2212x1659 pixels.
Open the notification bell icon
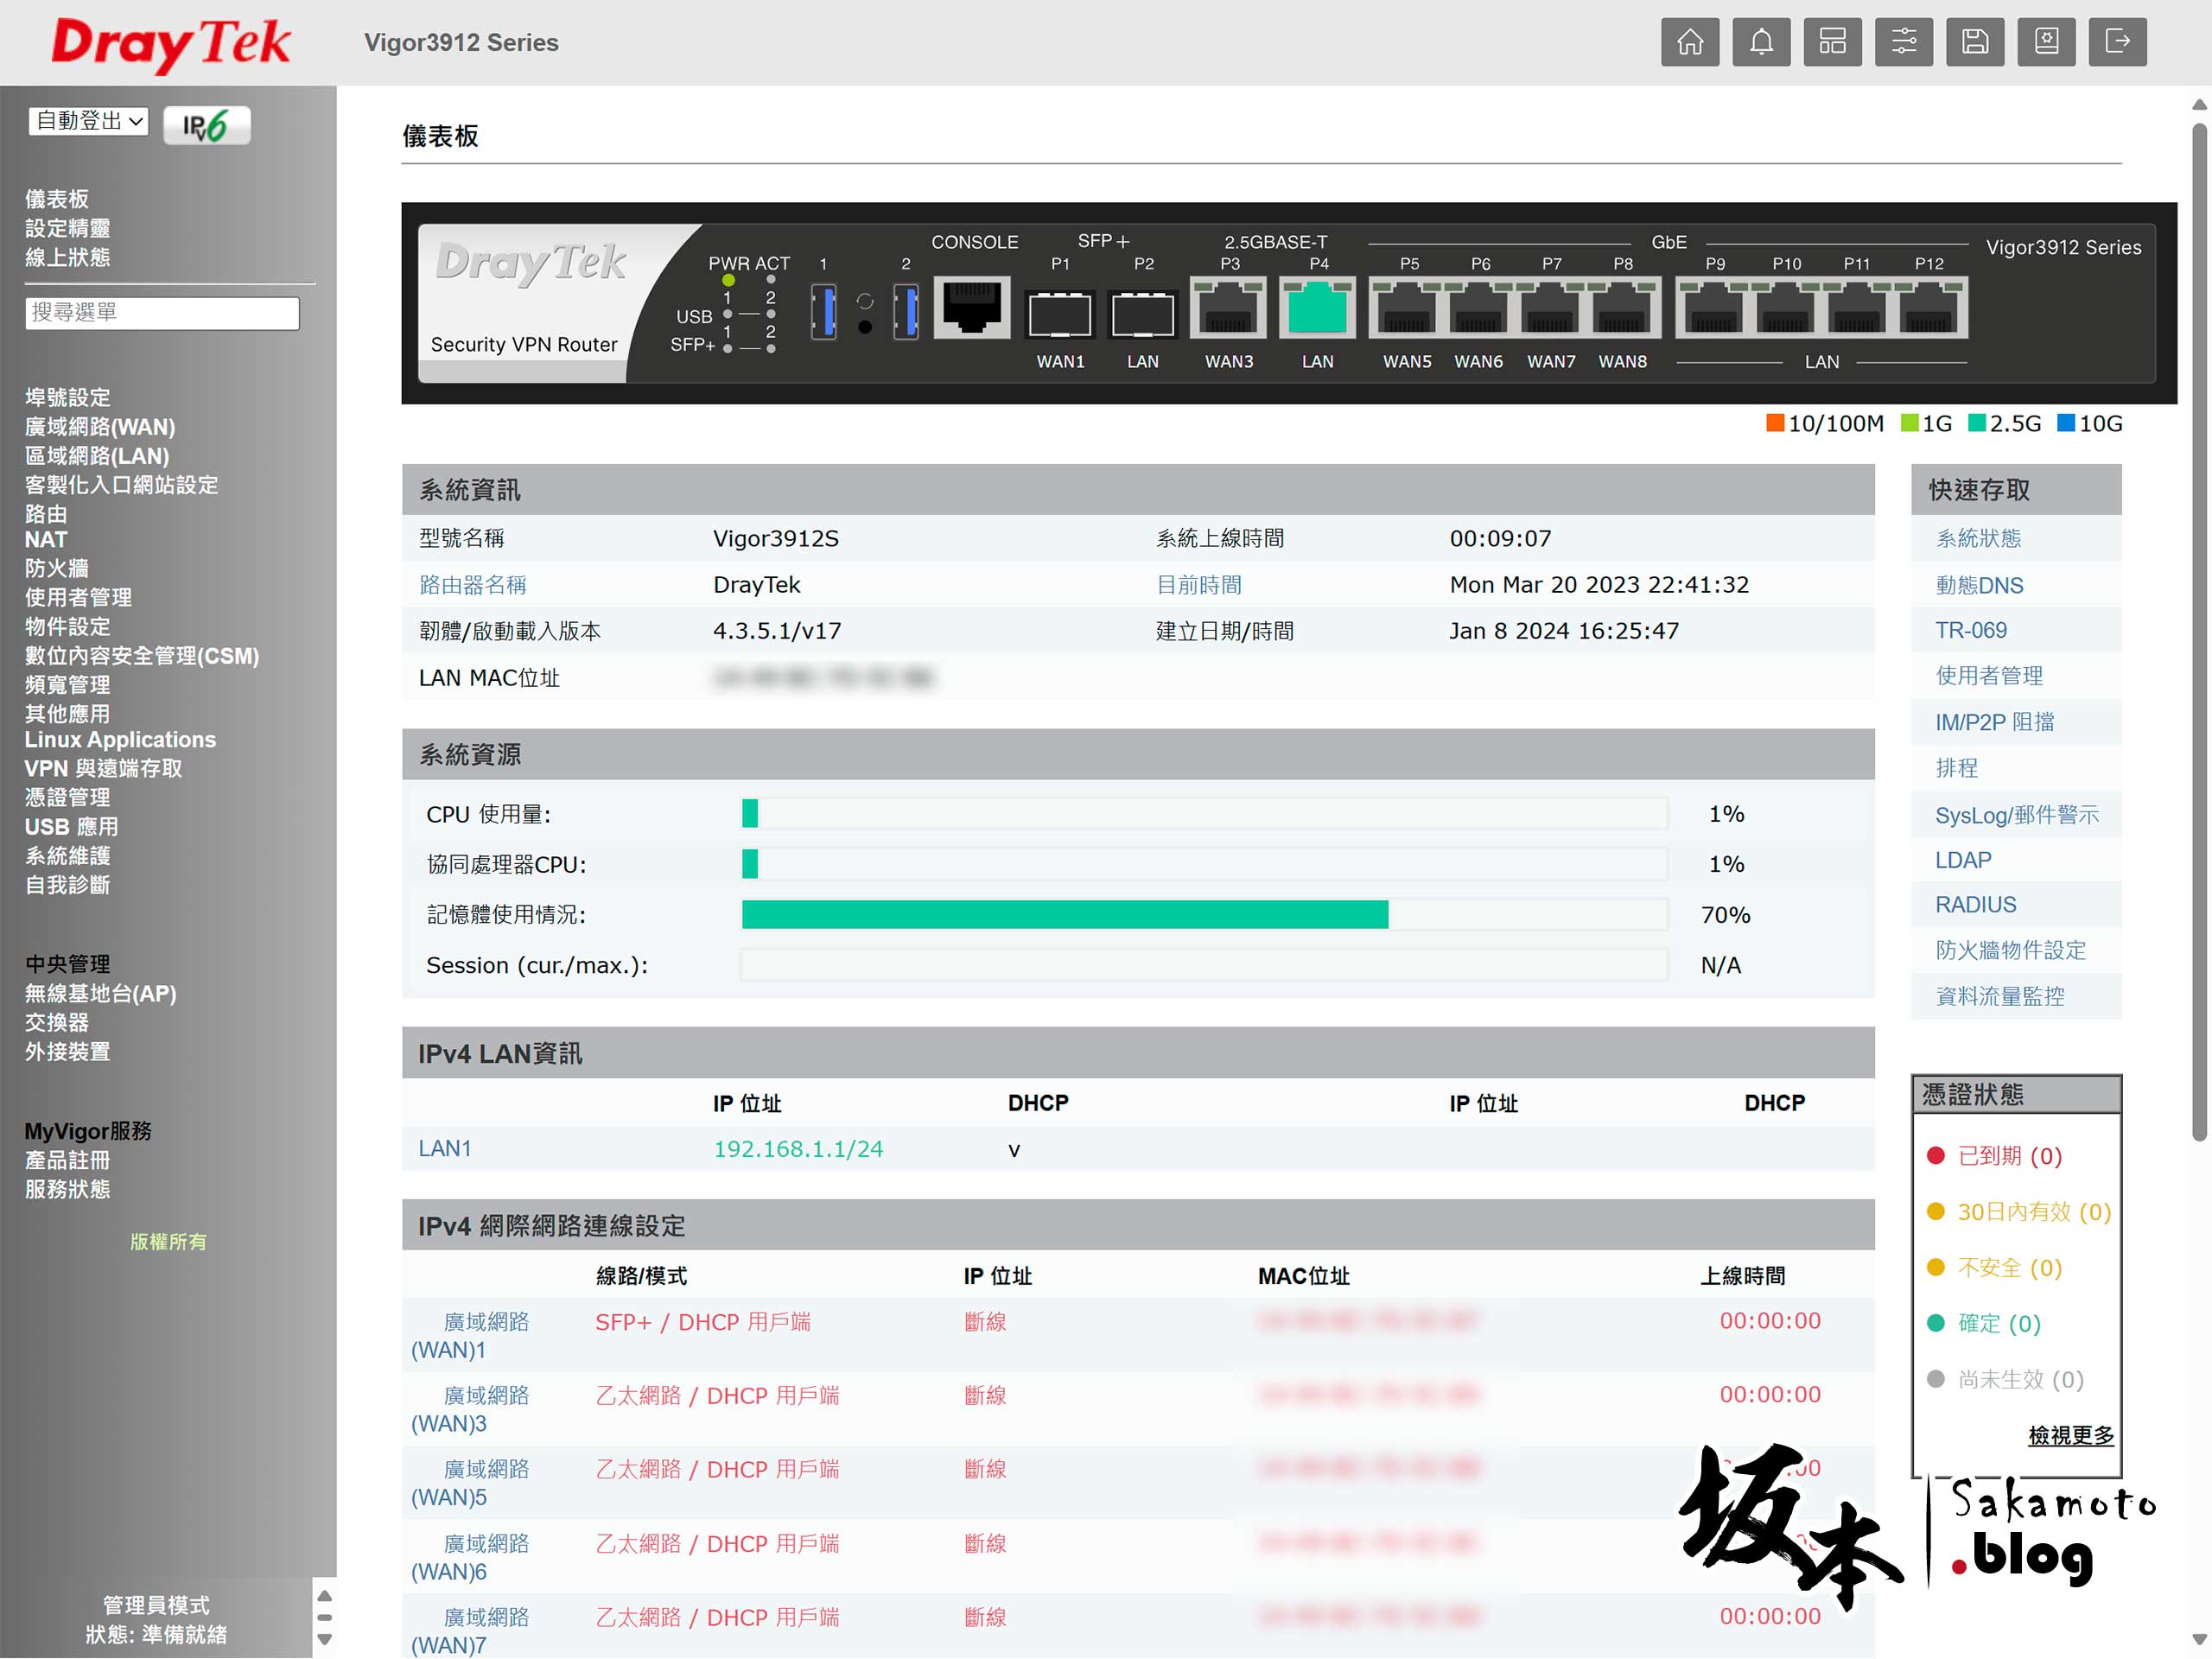tap(1761, 42)
